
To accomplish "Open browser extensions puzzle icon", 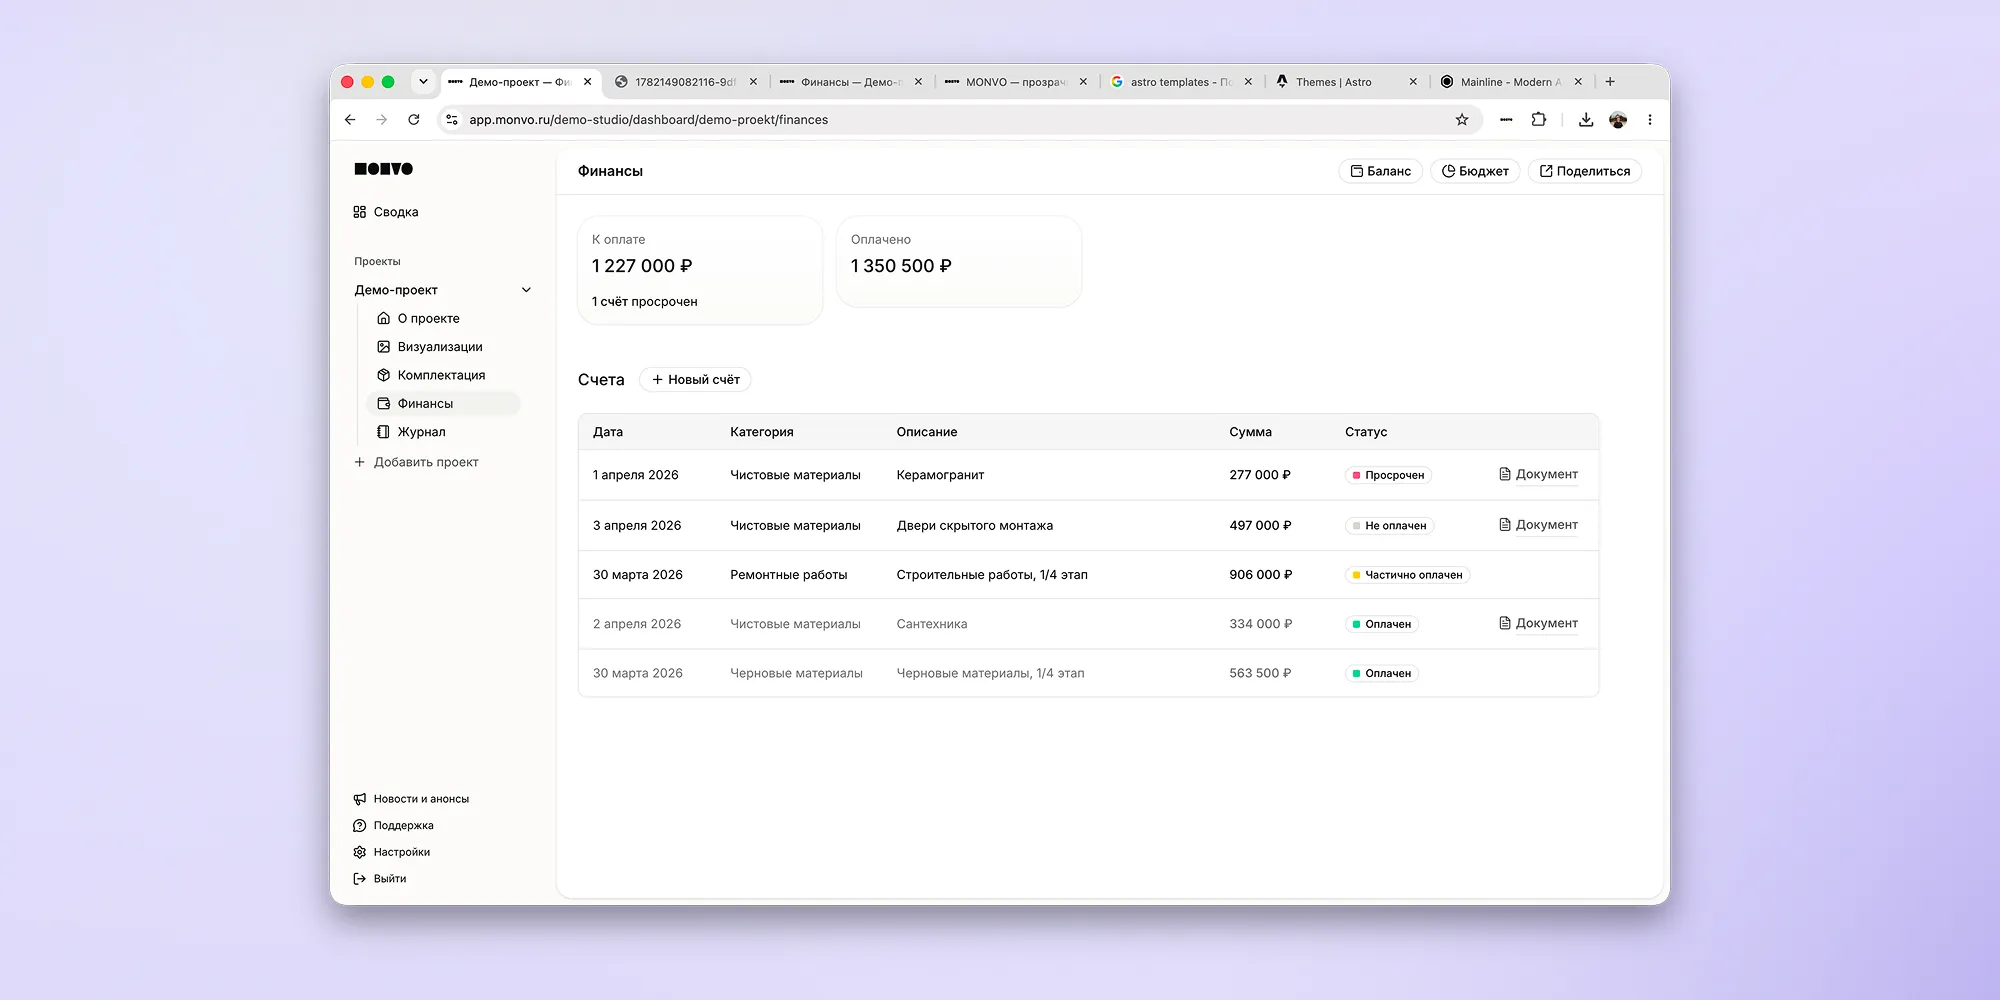I will pos(1539,120).
